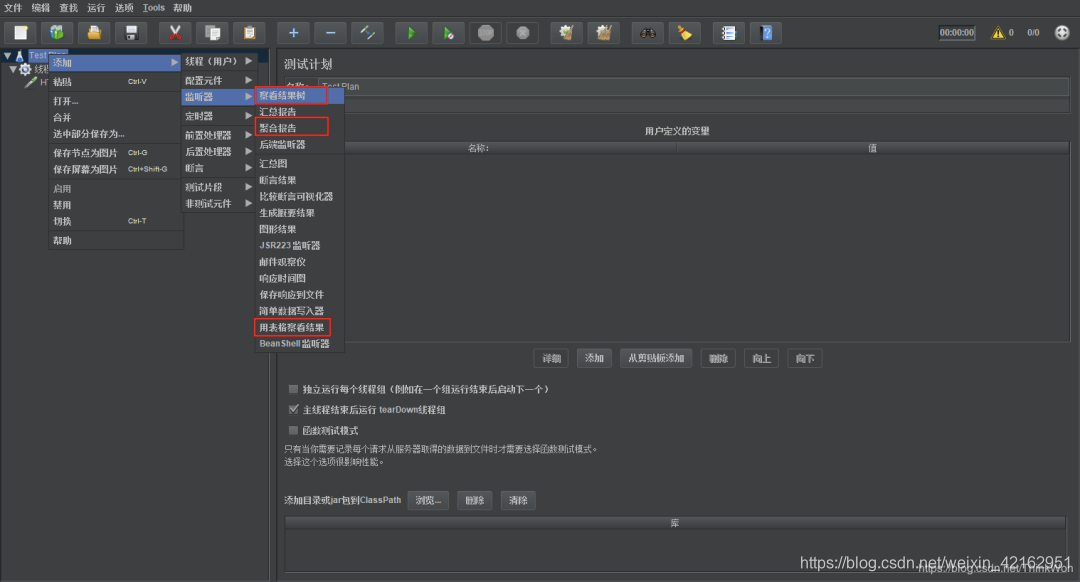Click the Paste clipboard icon

tap(249, 32)
